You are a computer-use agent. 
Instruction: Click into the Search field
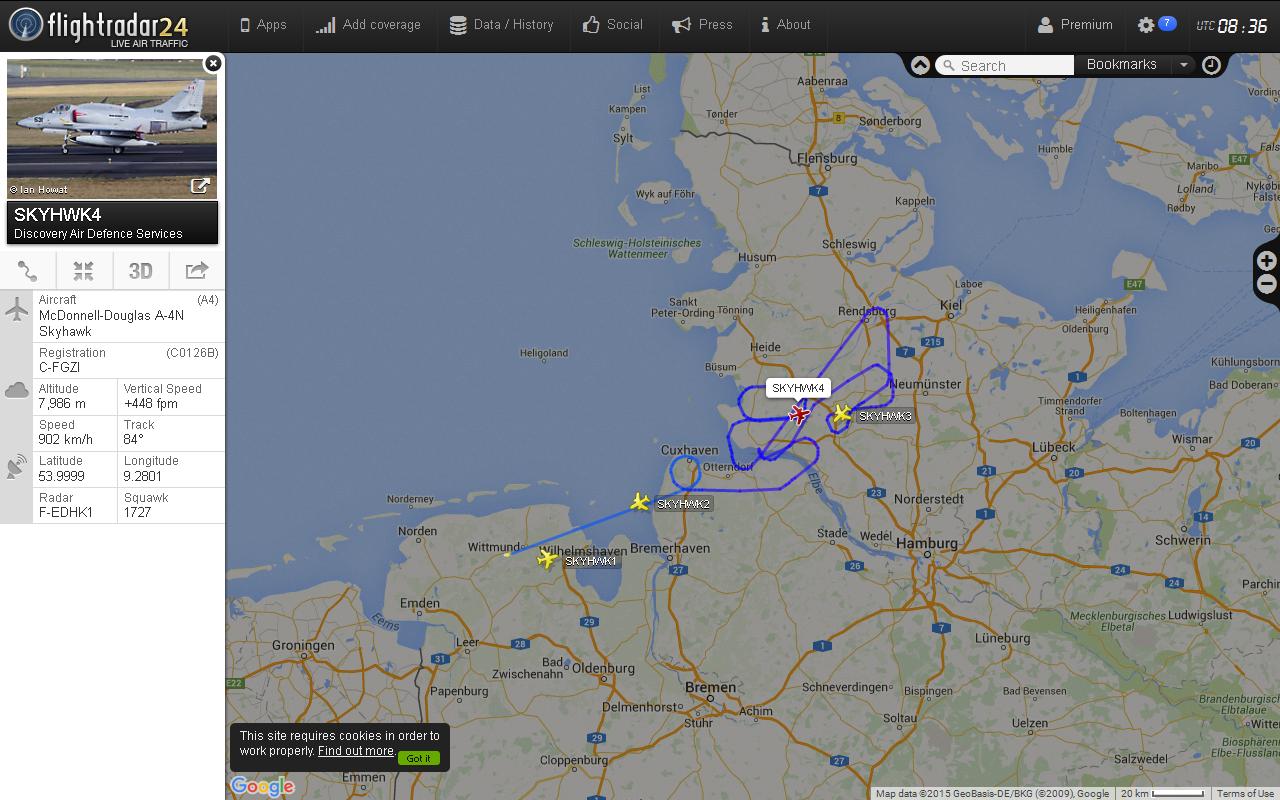click(1004, 65)
